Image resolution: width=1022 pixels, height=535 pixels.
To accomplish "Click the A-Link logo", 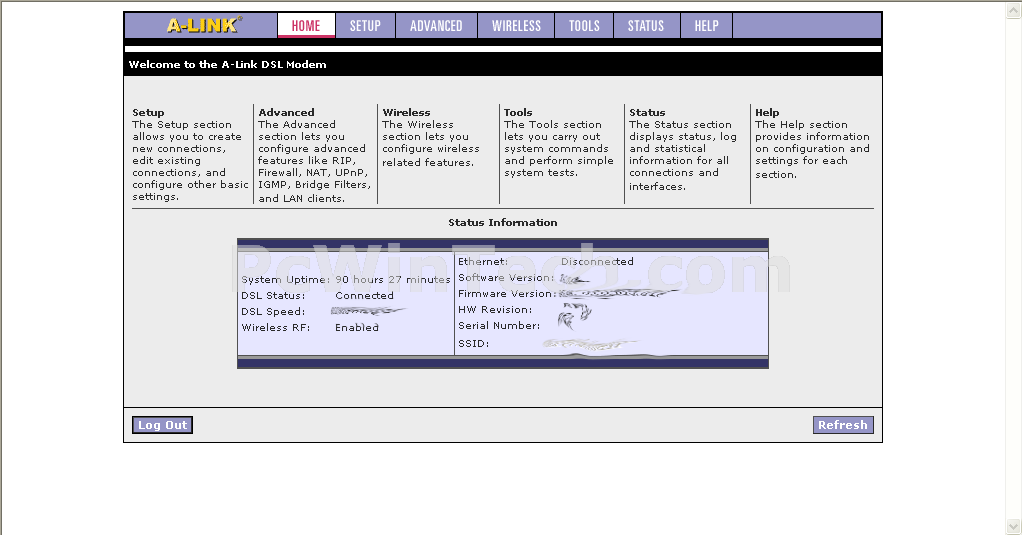I will tap(204, 25).
